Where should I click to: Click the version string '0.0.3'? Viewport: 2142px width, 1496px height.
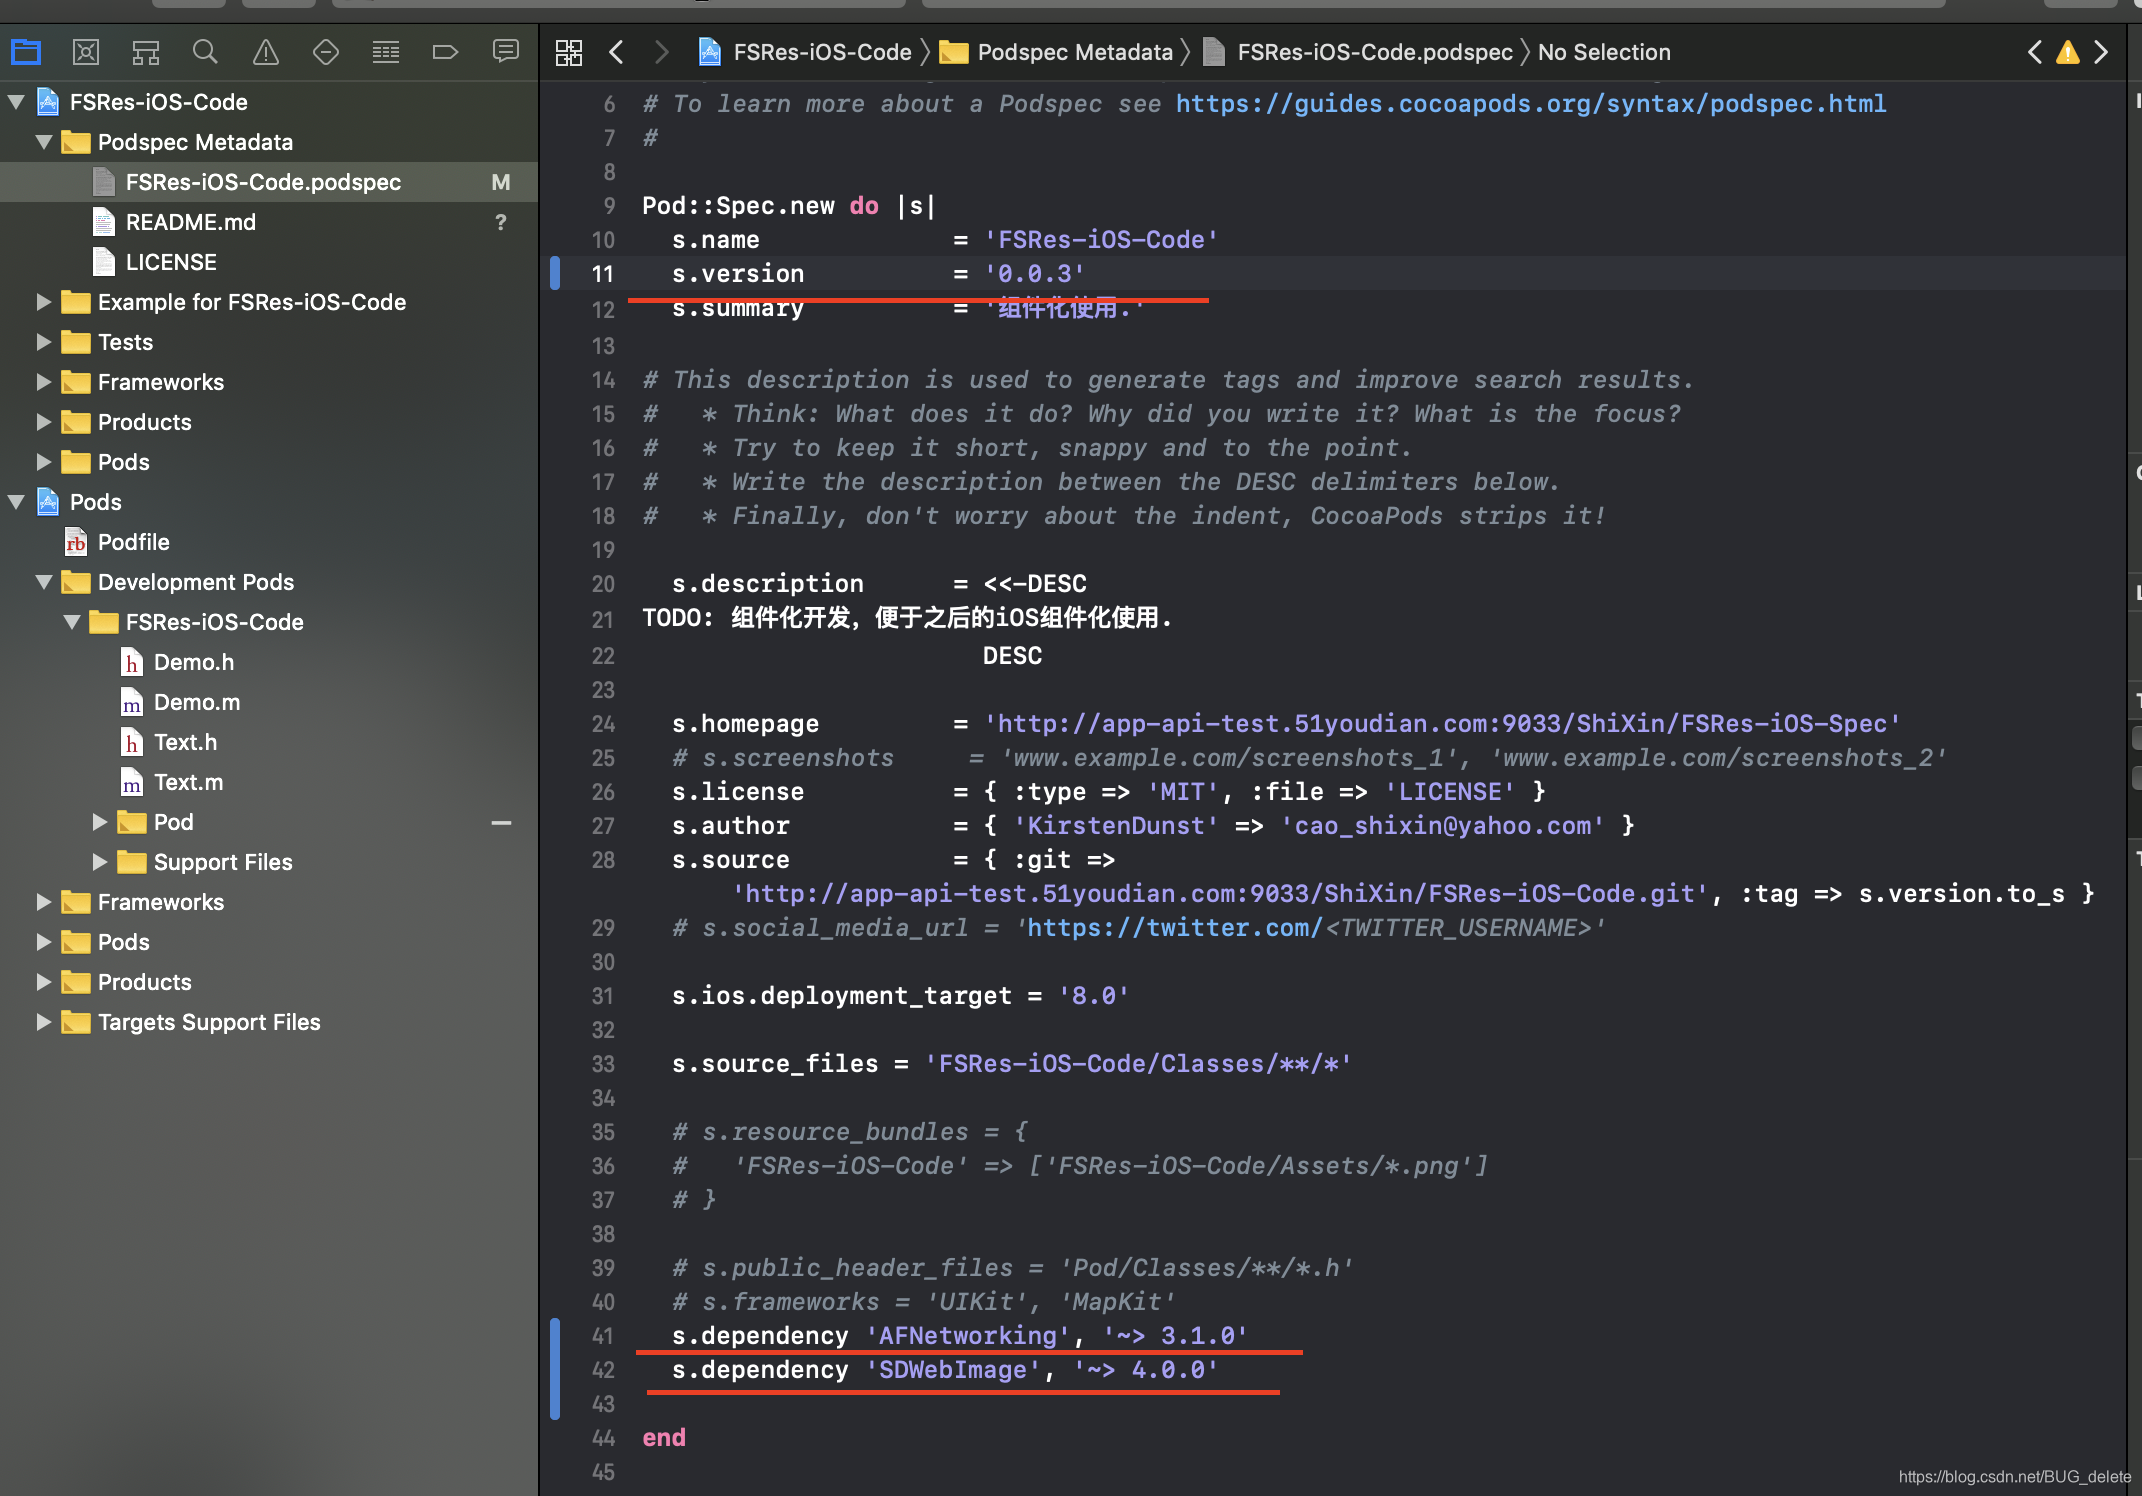[x=1035, y=274]
